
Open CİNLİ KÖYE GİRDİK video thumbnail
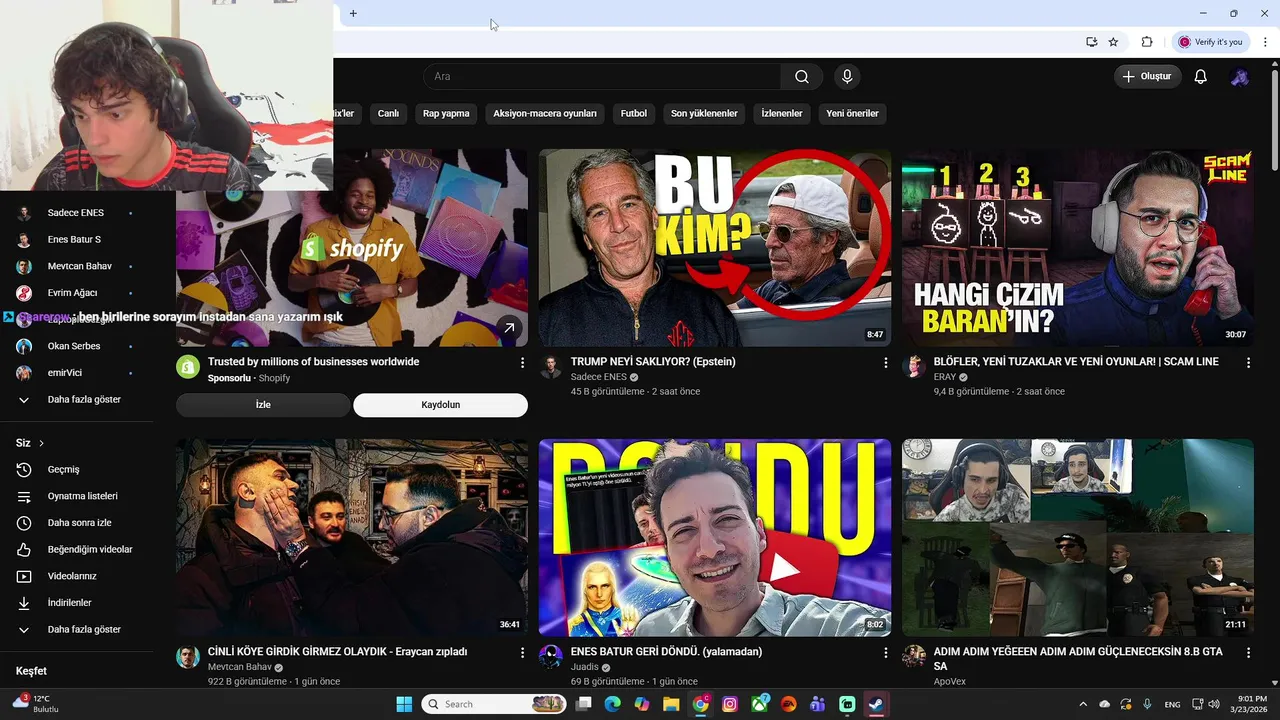352,537
